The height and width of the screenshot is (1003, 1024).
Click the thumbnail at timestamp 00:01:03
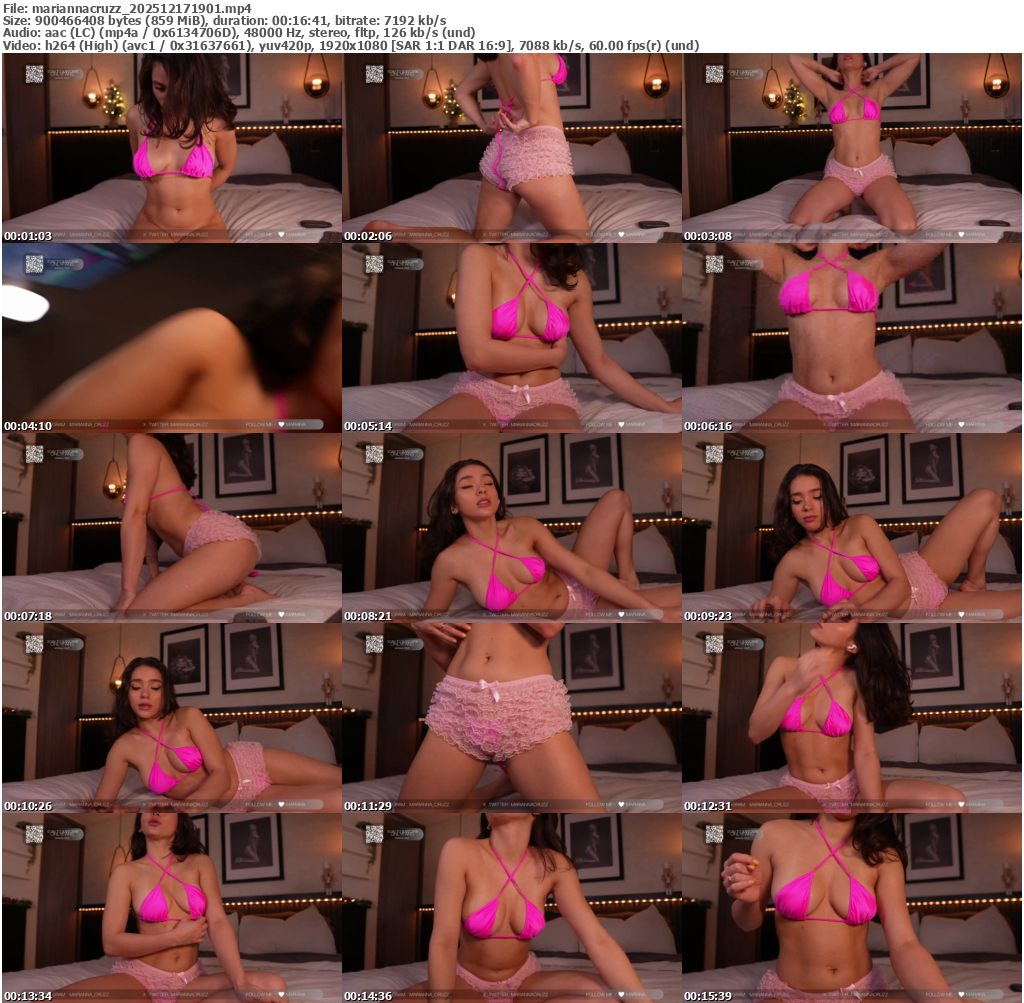[171, 148]
